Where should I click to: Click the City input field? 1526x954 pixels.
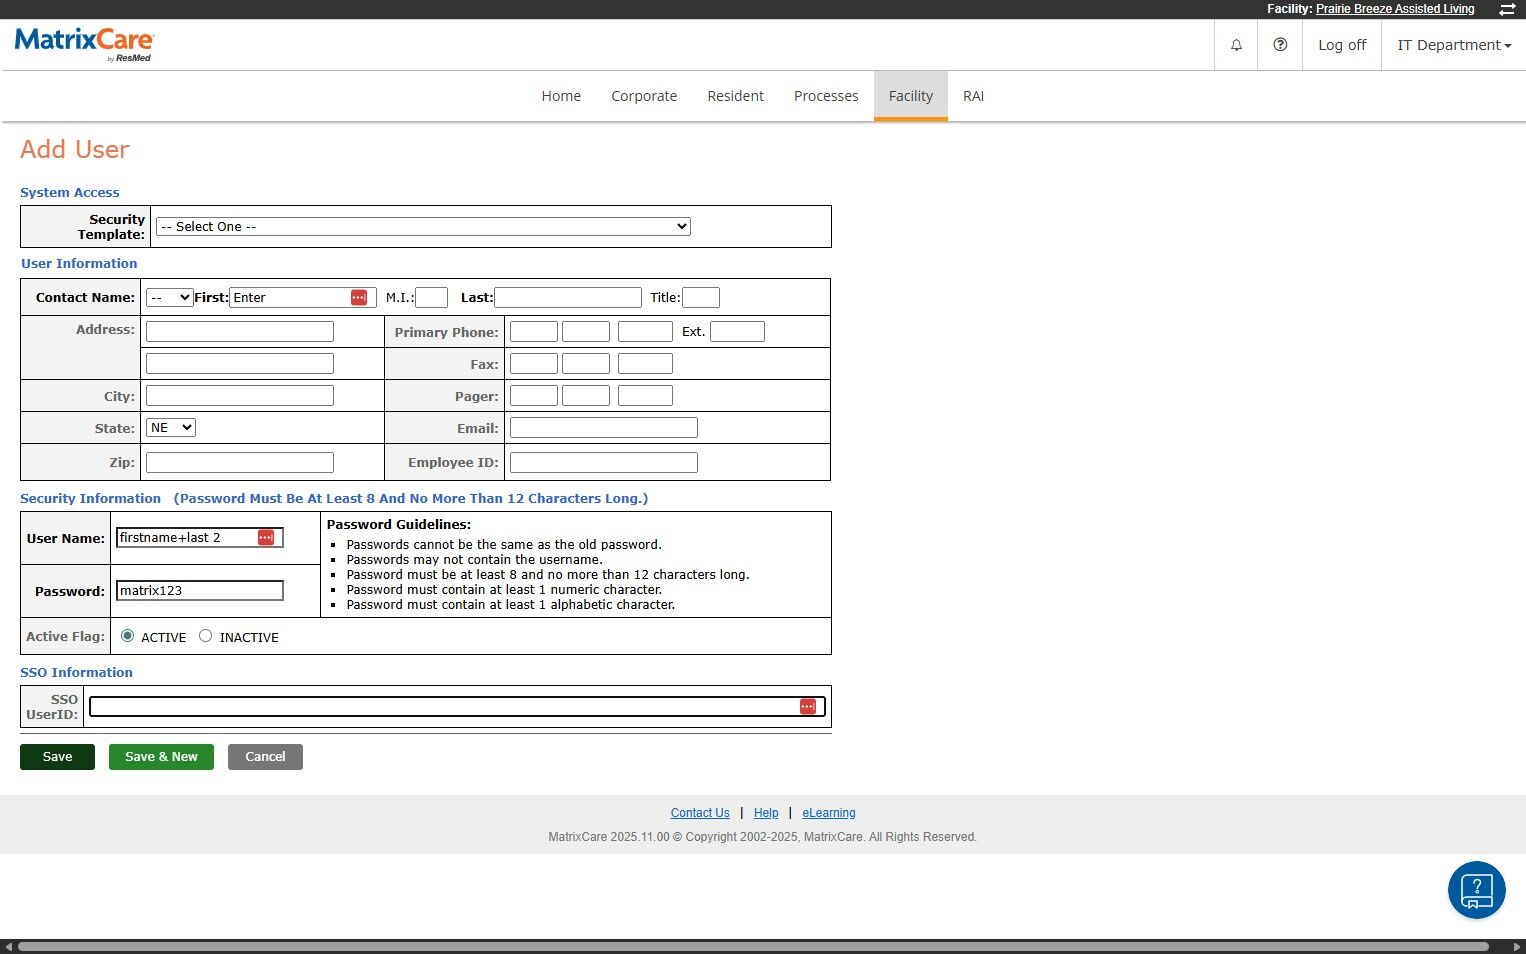pyautogui.click(x=240, y=396)
